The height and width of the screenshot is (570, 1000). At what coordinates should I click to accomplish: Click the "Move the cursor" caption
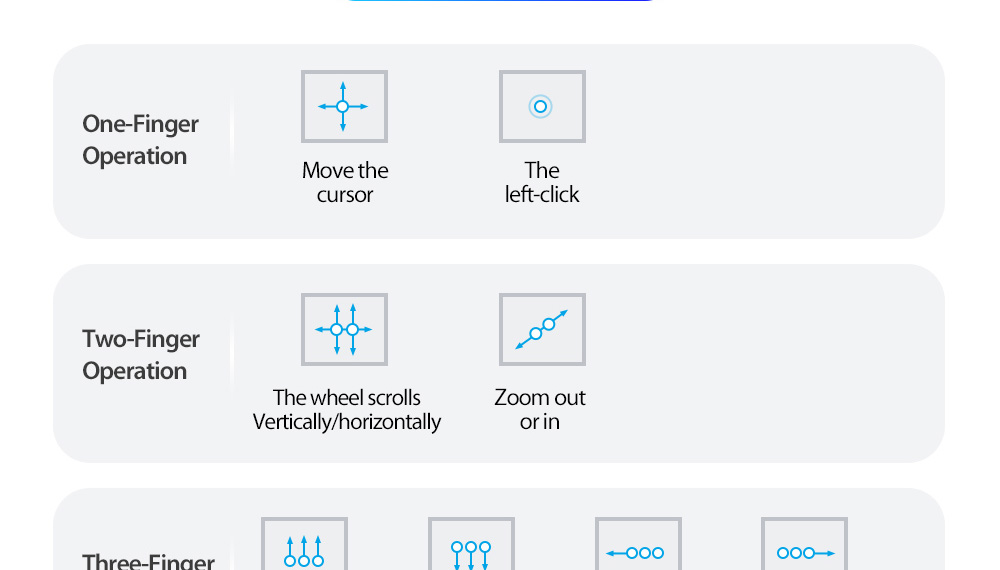[x=345, y=183]
